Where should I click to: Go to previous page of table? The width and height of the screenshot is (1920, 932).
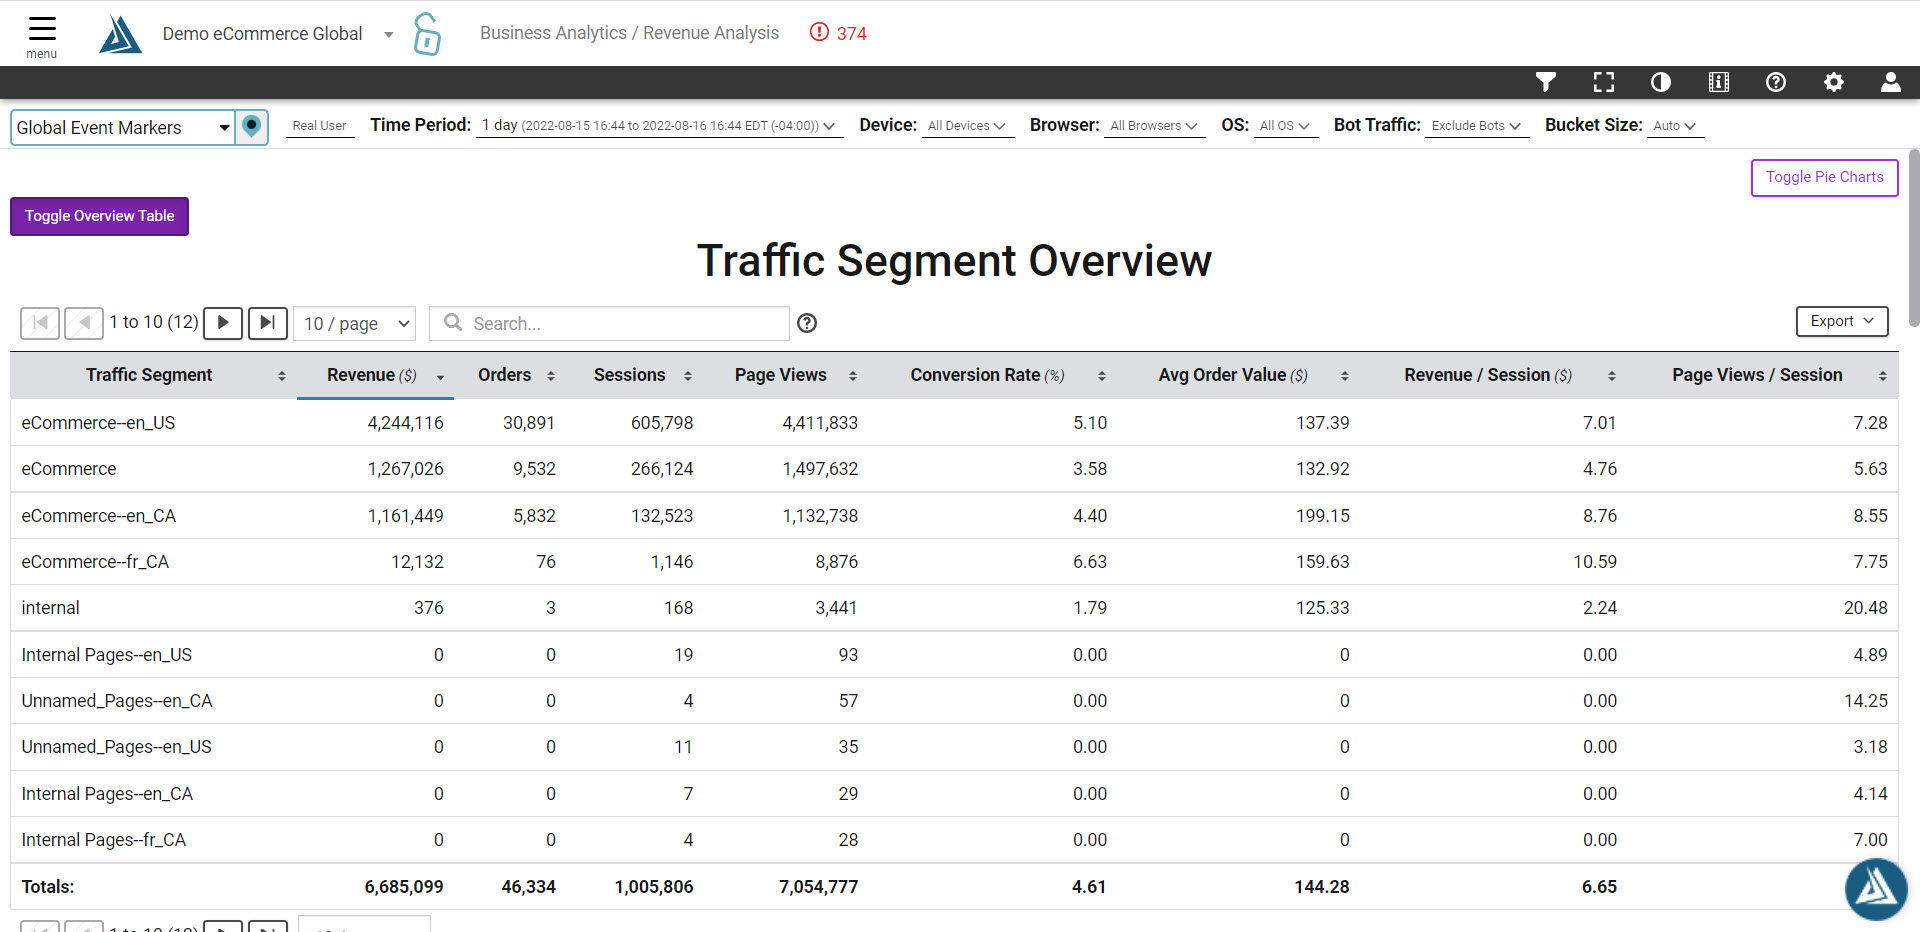(x=84, y=323)
